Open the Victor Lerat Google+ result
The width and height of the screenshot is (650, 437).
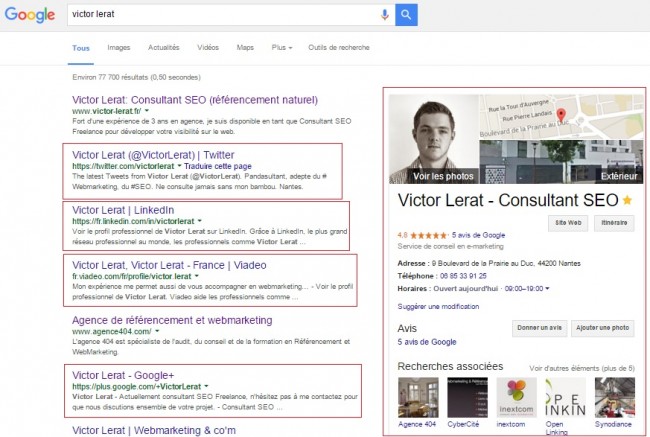pos(123,376)
